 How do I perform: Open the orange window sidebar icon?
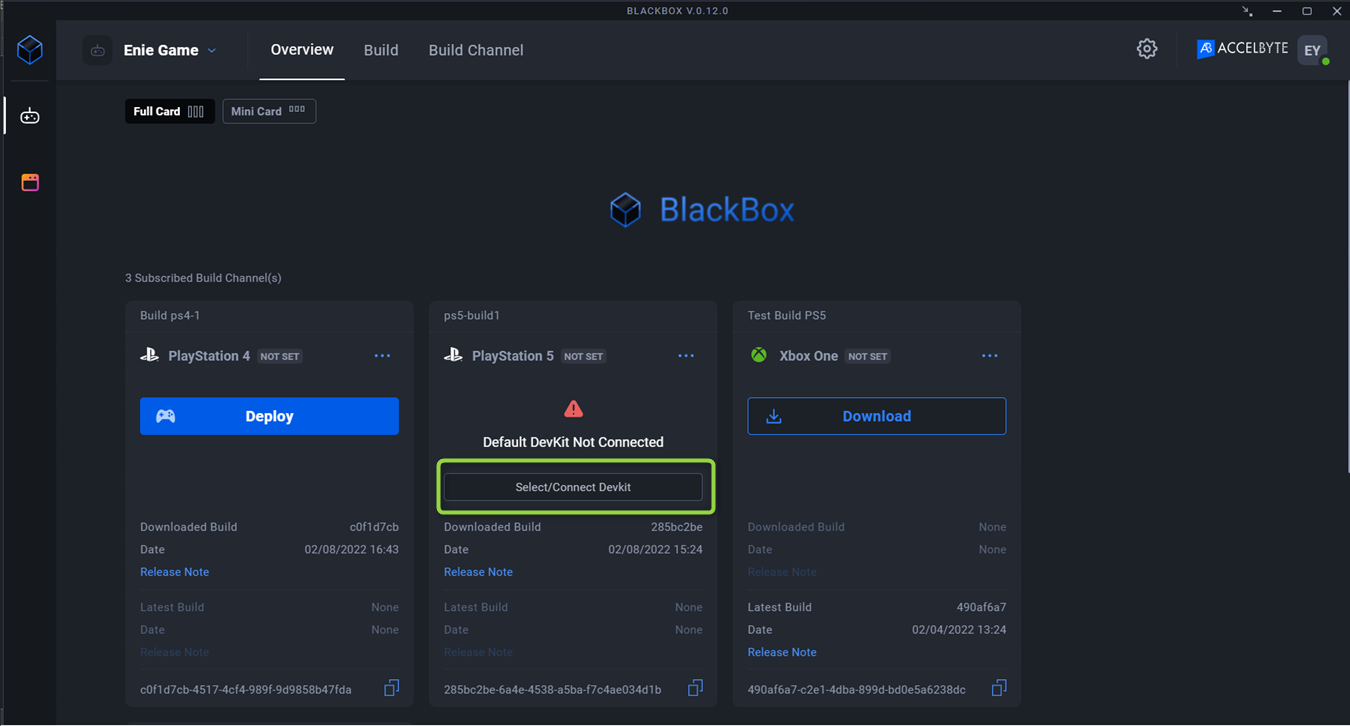(x=30, y=182)
